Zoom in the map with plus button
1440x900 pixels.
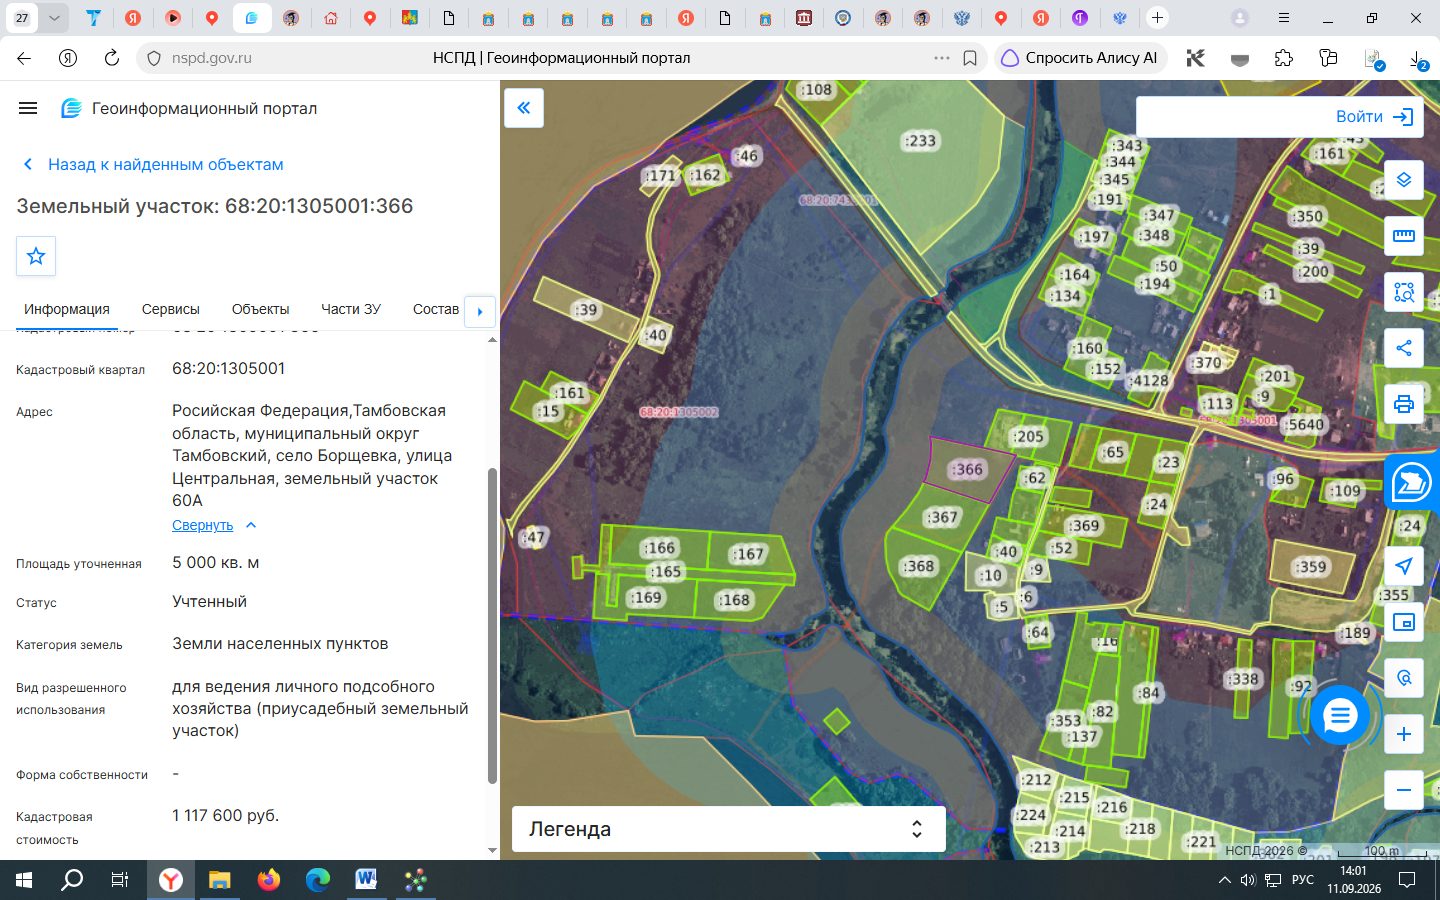coord(1404,734)
